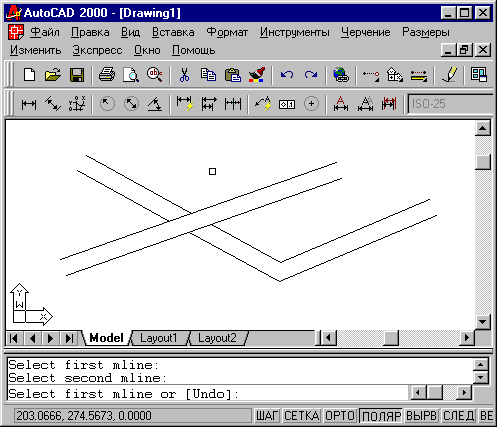Click the Undo arrow icon
497x427 pixels.
coord(287,75)
